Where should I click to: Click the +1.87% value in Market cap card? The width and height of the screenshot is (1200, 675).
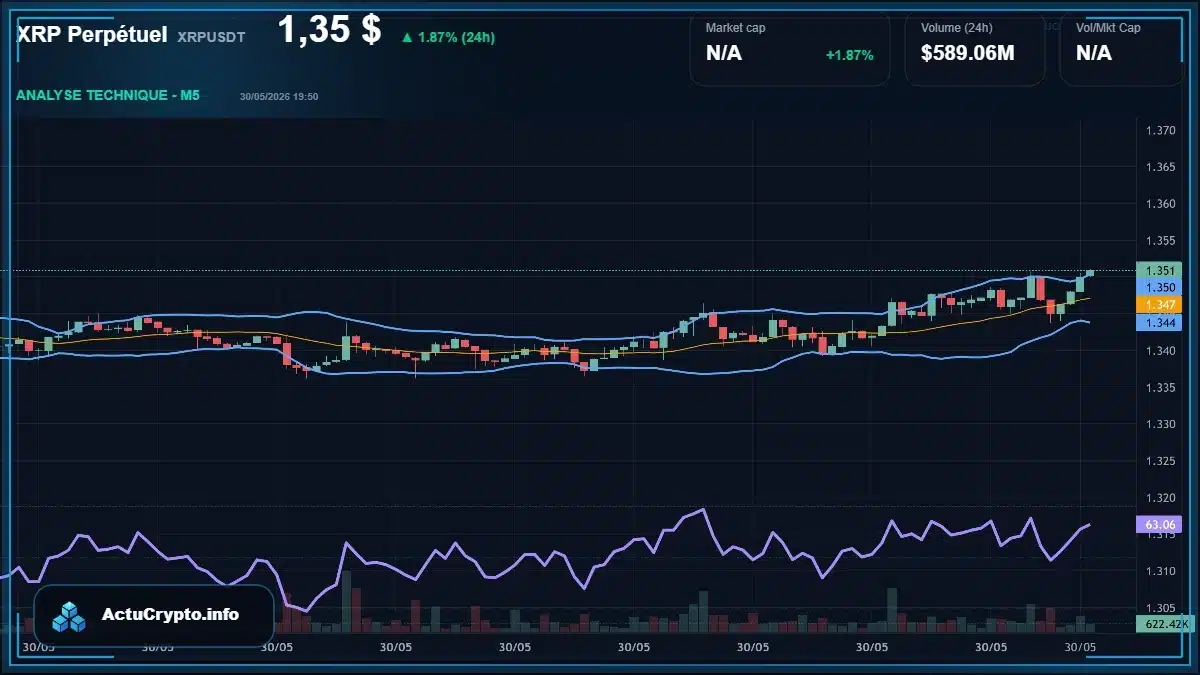850,55
